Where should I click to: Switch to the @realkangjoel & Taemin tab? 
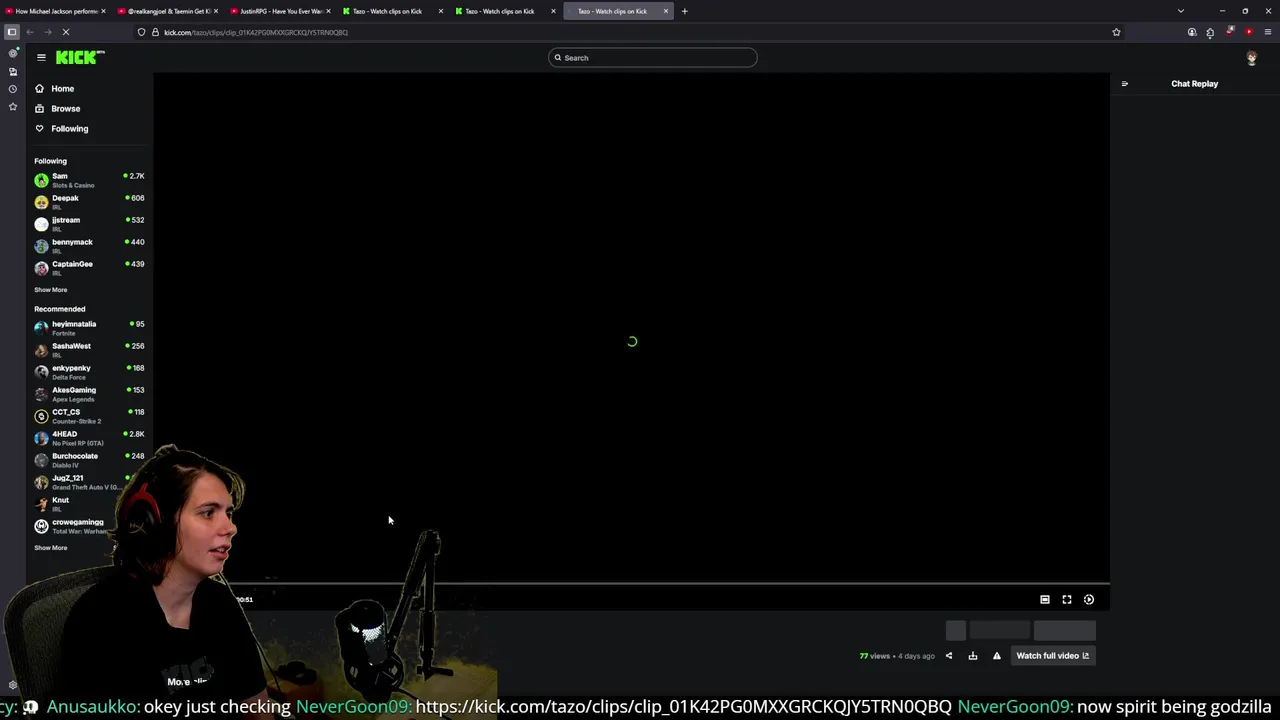pyautogui.click(x=168, y=11)
